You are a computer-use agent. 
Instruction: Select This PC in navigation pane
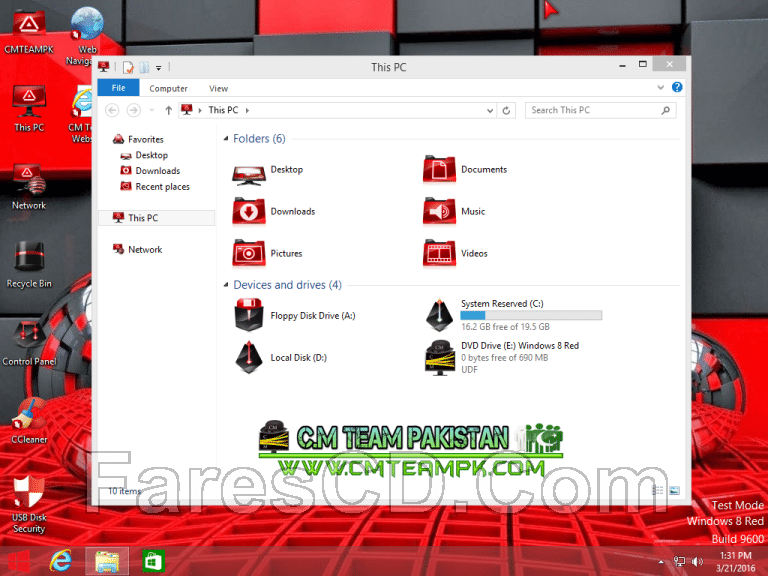(156, 218)
